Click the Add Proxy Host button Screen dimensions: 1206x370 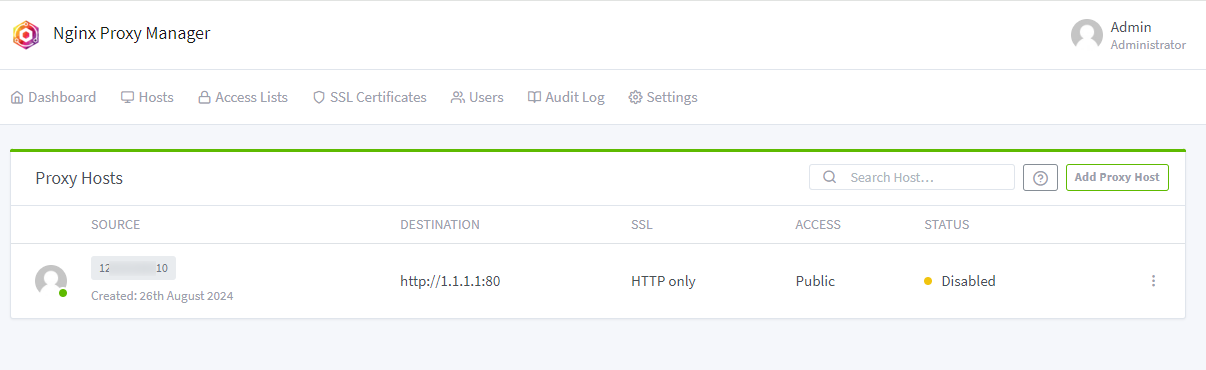click(1117, 178)
